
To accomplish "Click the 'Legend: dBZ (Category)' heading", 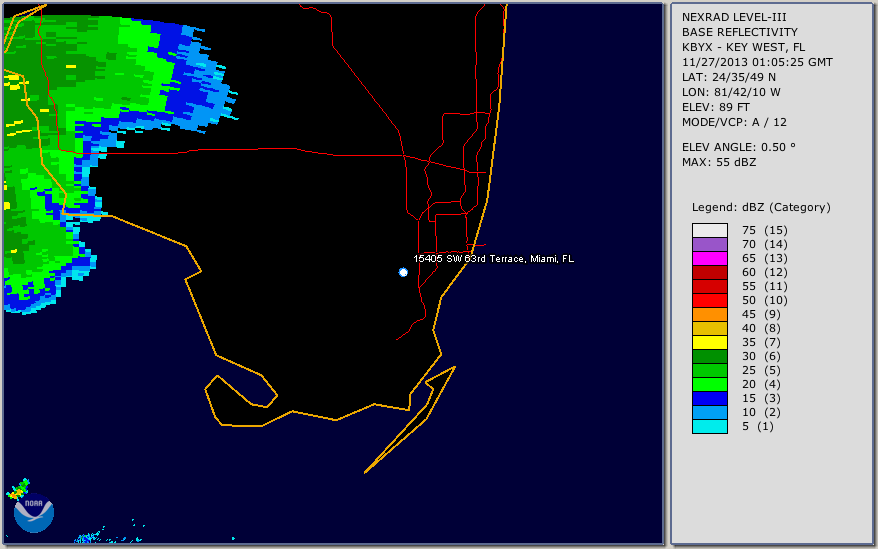I will [761, 207].
